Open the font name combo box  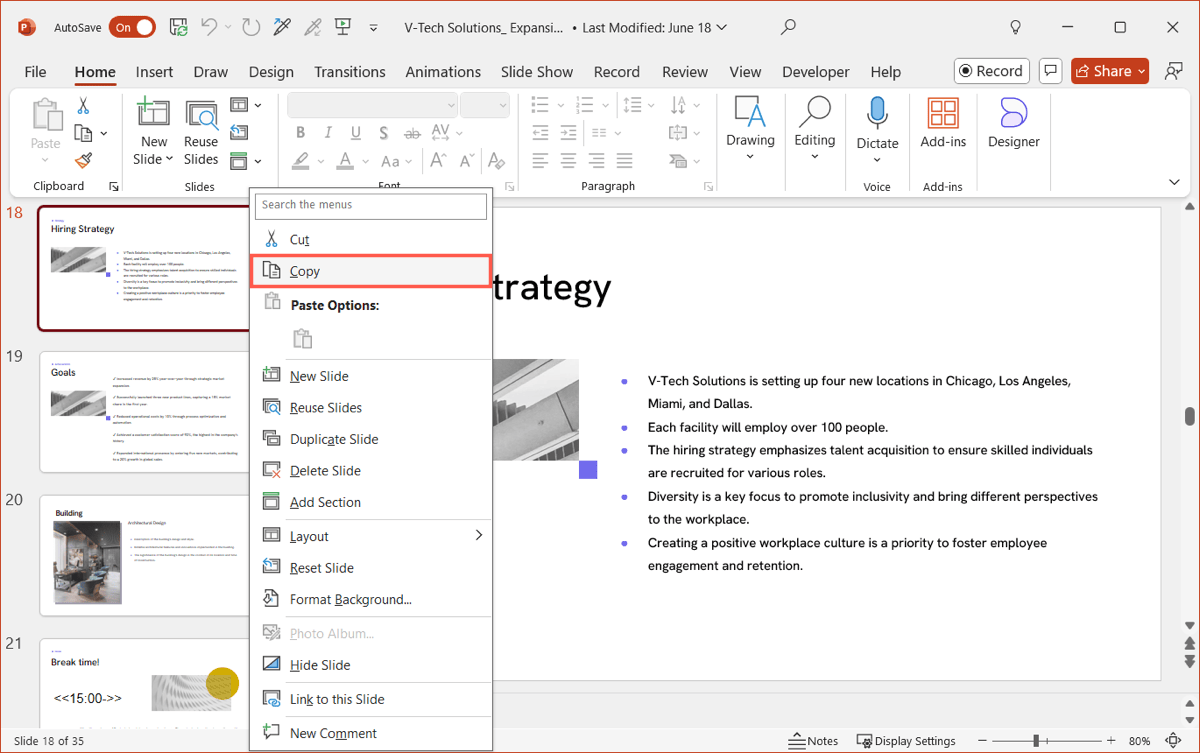pyautogui.click(x=373, y=105)
